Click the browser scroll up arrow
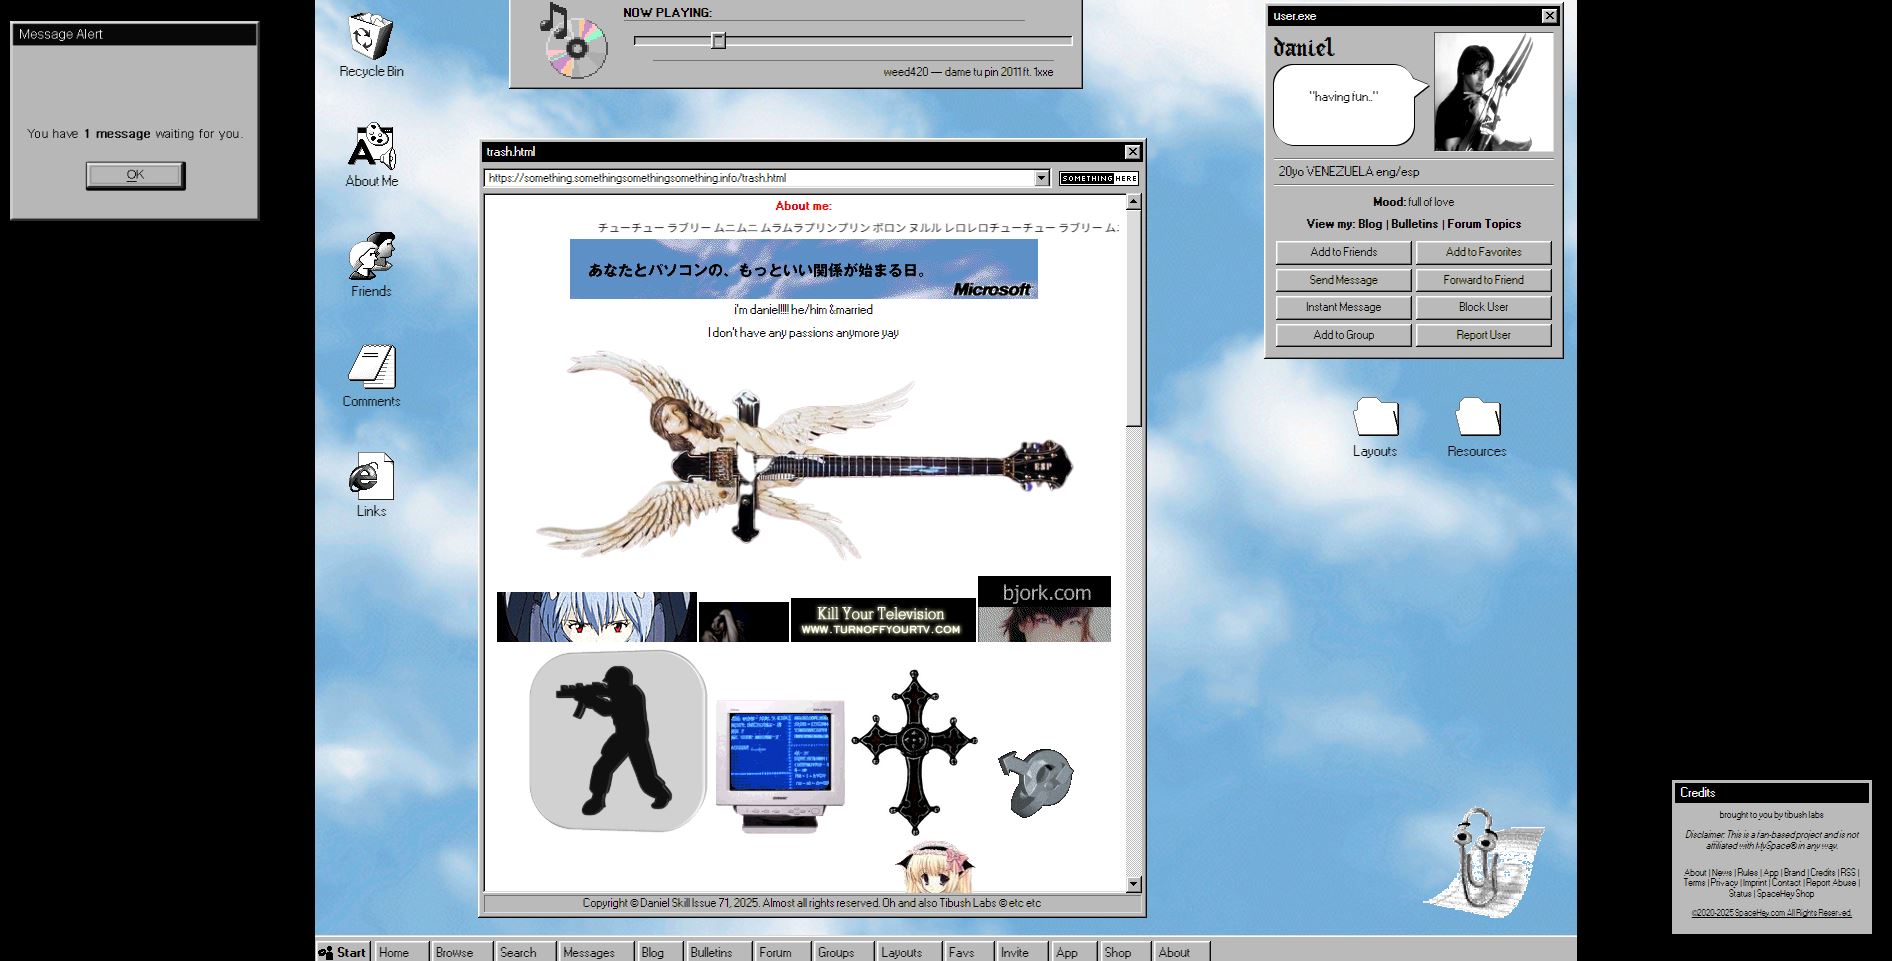 pos(1133,202)
